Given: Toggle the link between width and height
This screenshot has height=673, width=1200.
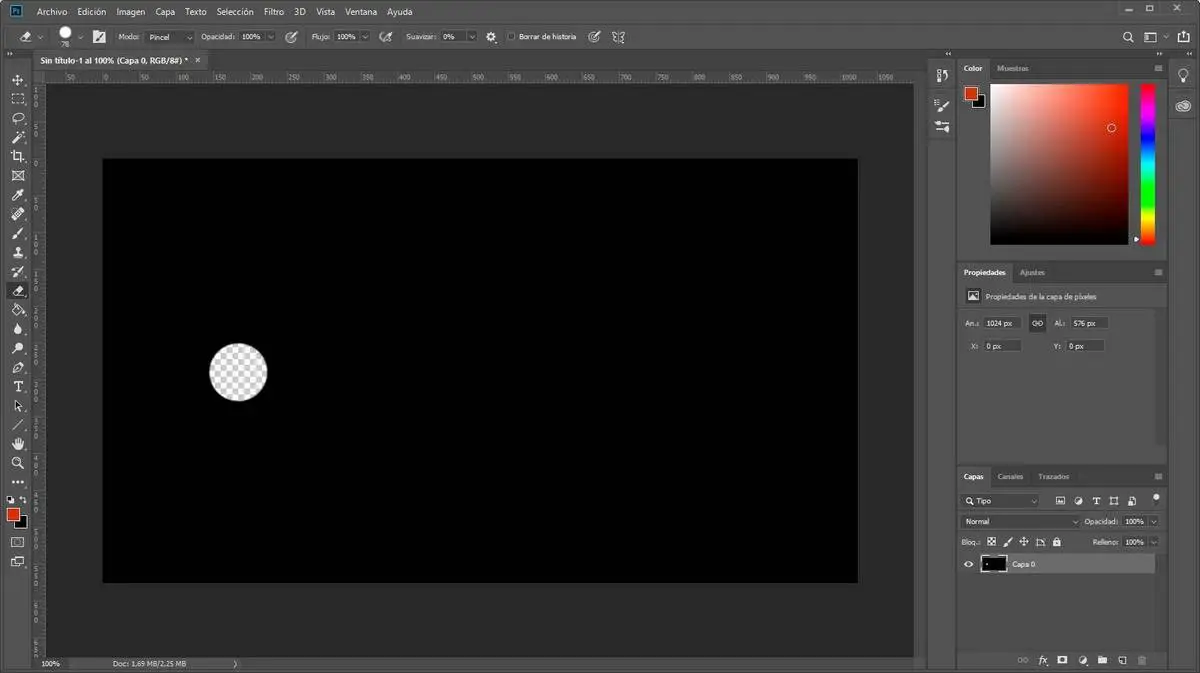Looking at the screenshot, I should (1037, 323).
